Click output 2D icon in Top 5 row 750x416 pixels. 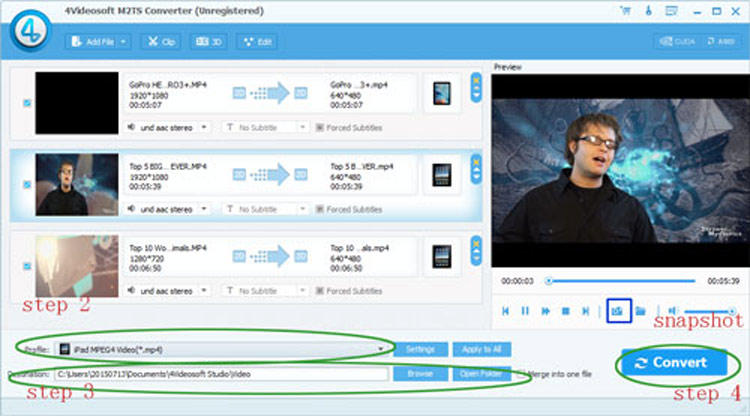click(301, 175)
